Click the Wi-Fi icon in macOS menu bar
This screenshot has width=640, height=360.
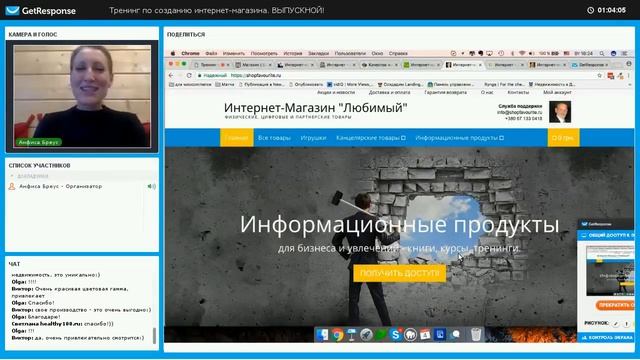click(x=522, y=53)
